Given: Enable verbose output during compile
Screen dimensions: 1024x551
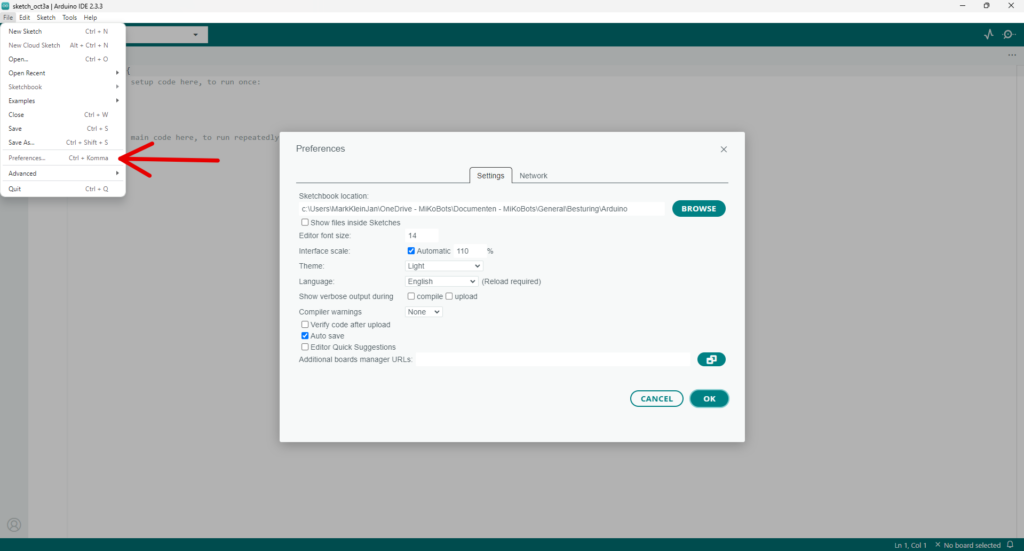Looking at the screenshot, I should (x=411, y=296).
